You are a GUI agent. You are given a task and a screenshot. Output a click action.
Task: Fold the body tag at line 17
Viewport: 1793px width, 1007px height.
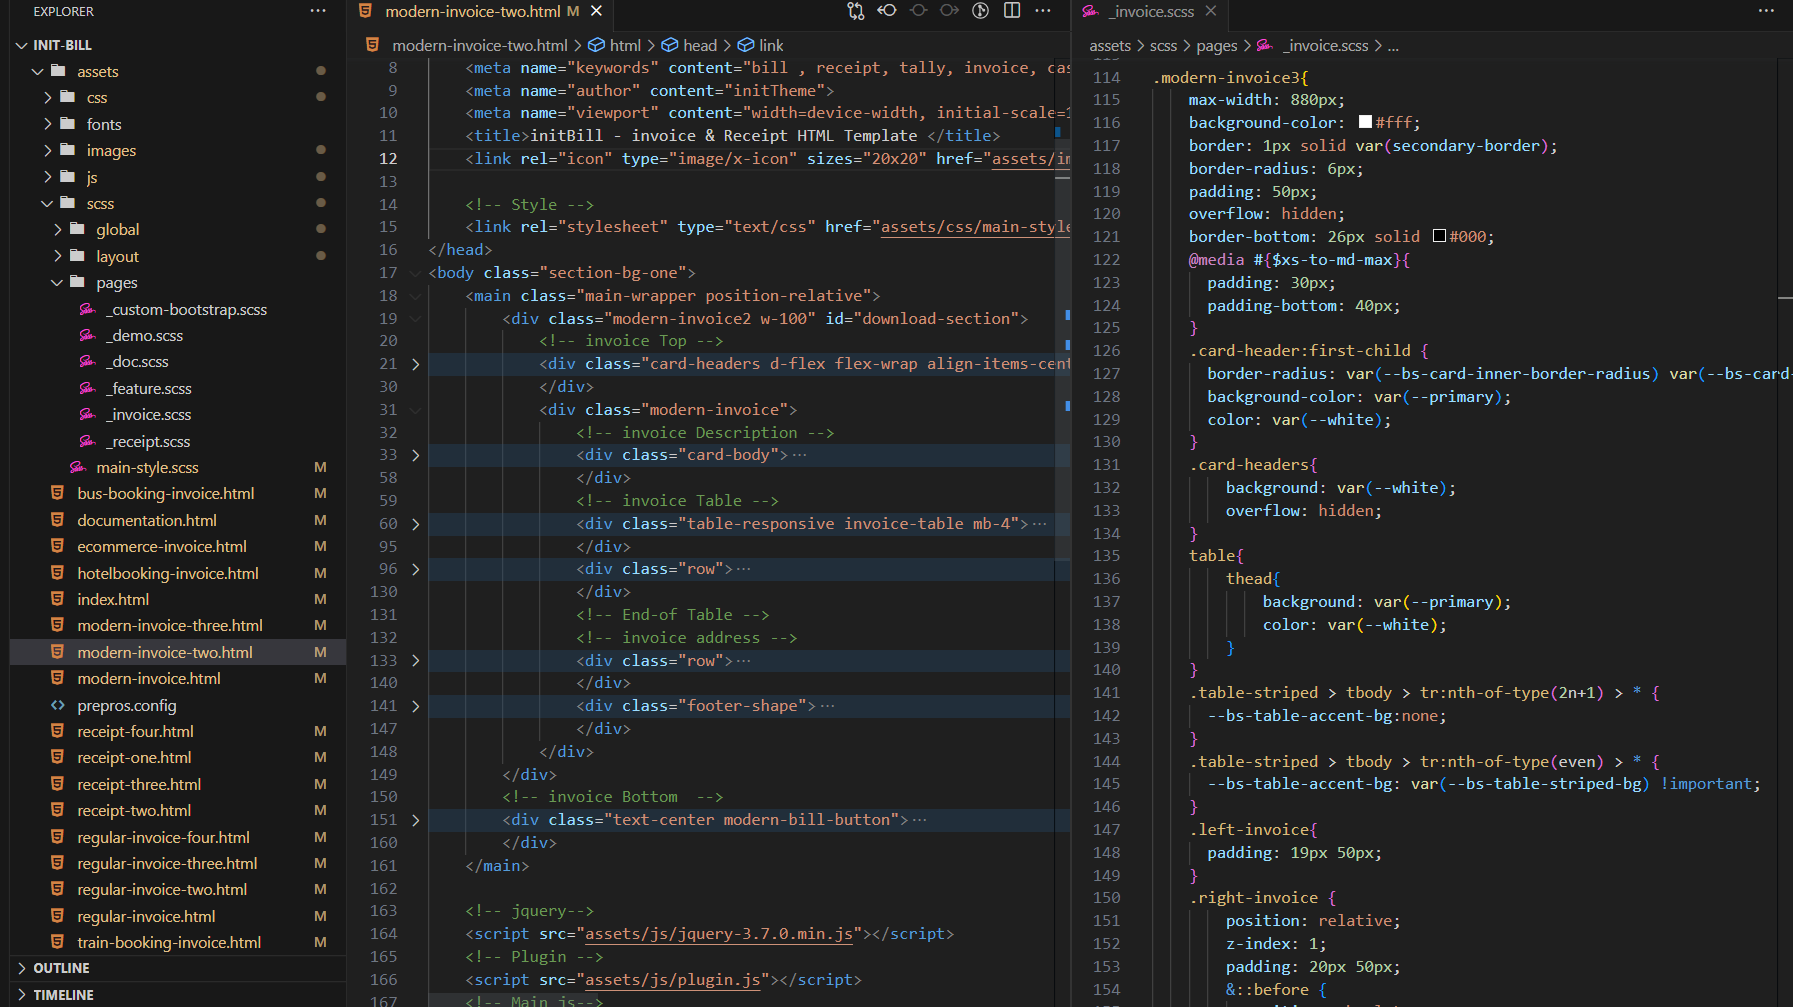click(x=416, y=273)
